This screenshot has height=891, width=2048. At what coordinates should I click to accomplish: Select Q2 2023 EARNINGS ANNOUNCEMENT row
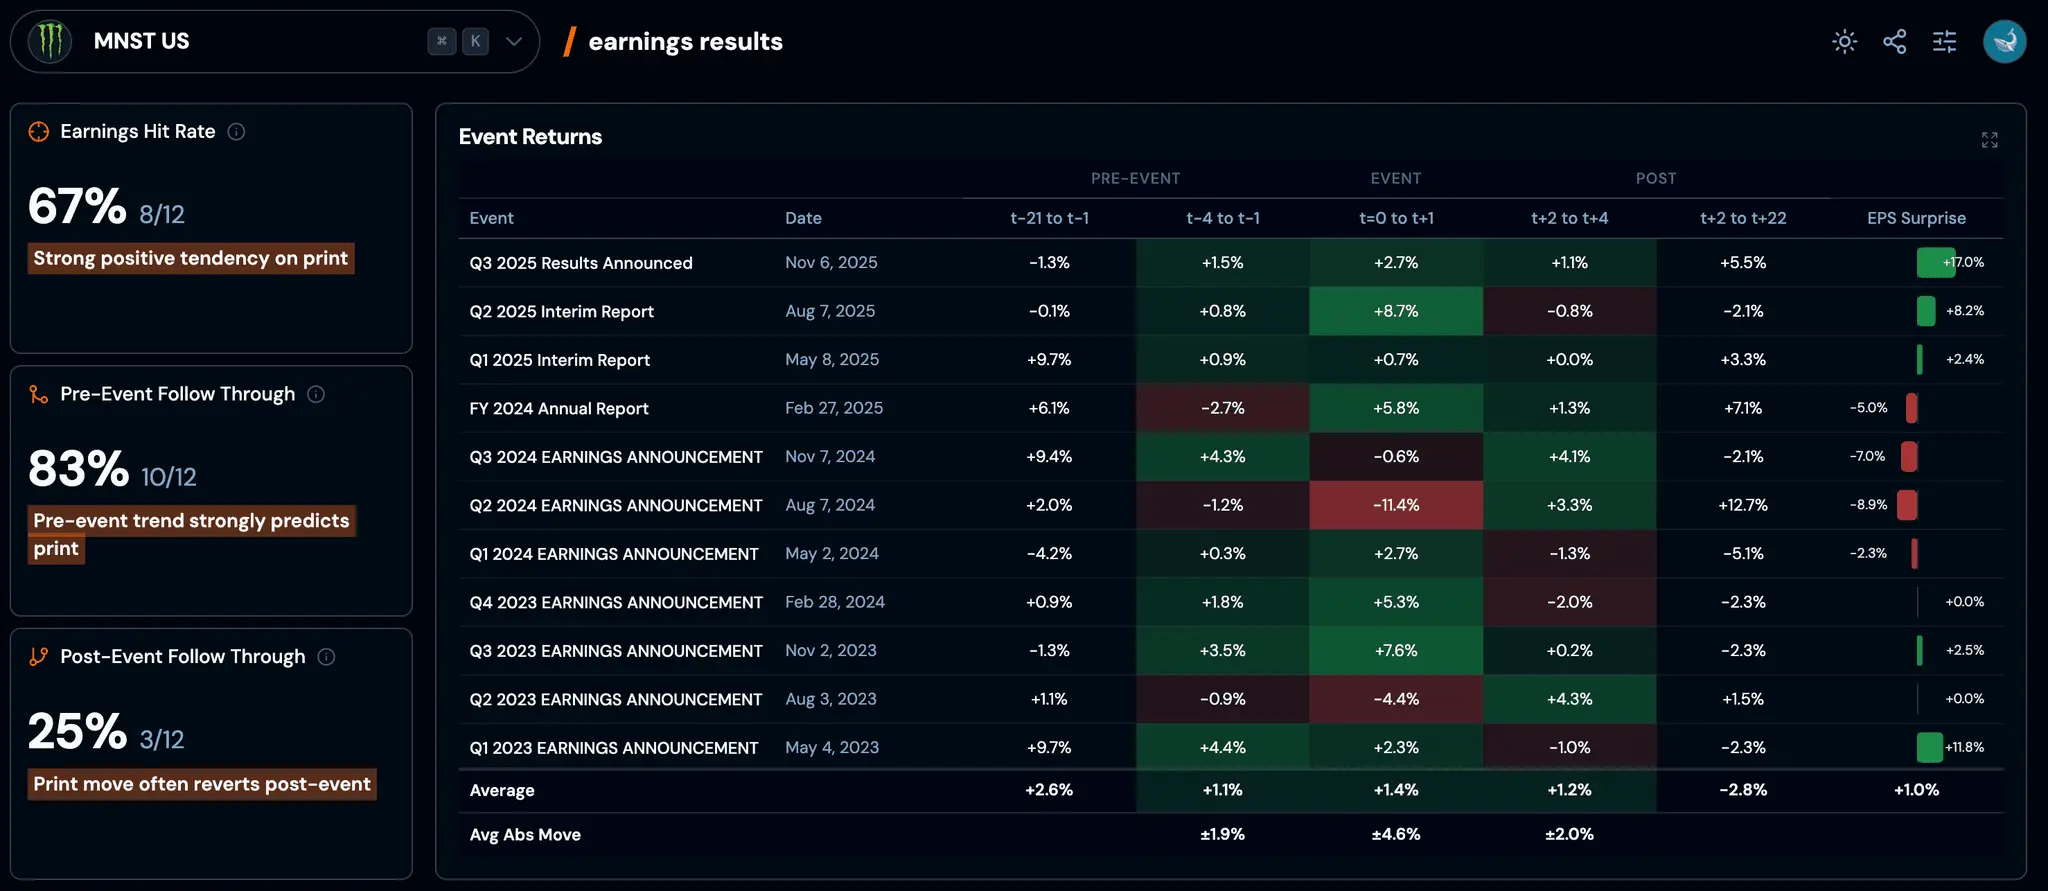(1231, 699)
